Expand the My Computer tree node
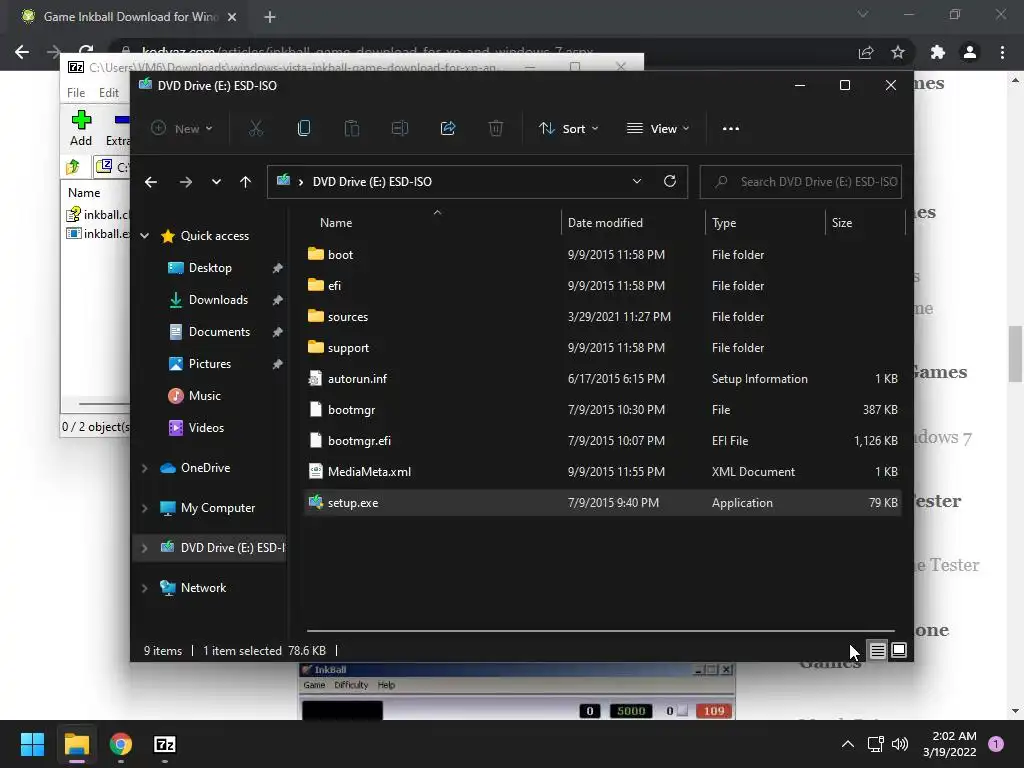 145,508
